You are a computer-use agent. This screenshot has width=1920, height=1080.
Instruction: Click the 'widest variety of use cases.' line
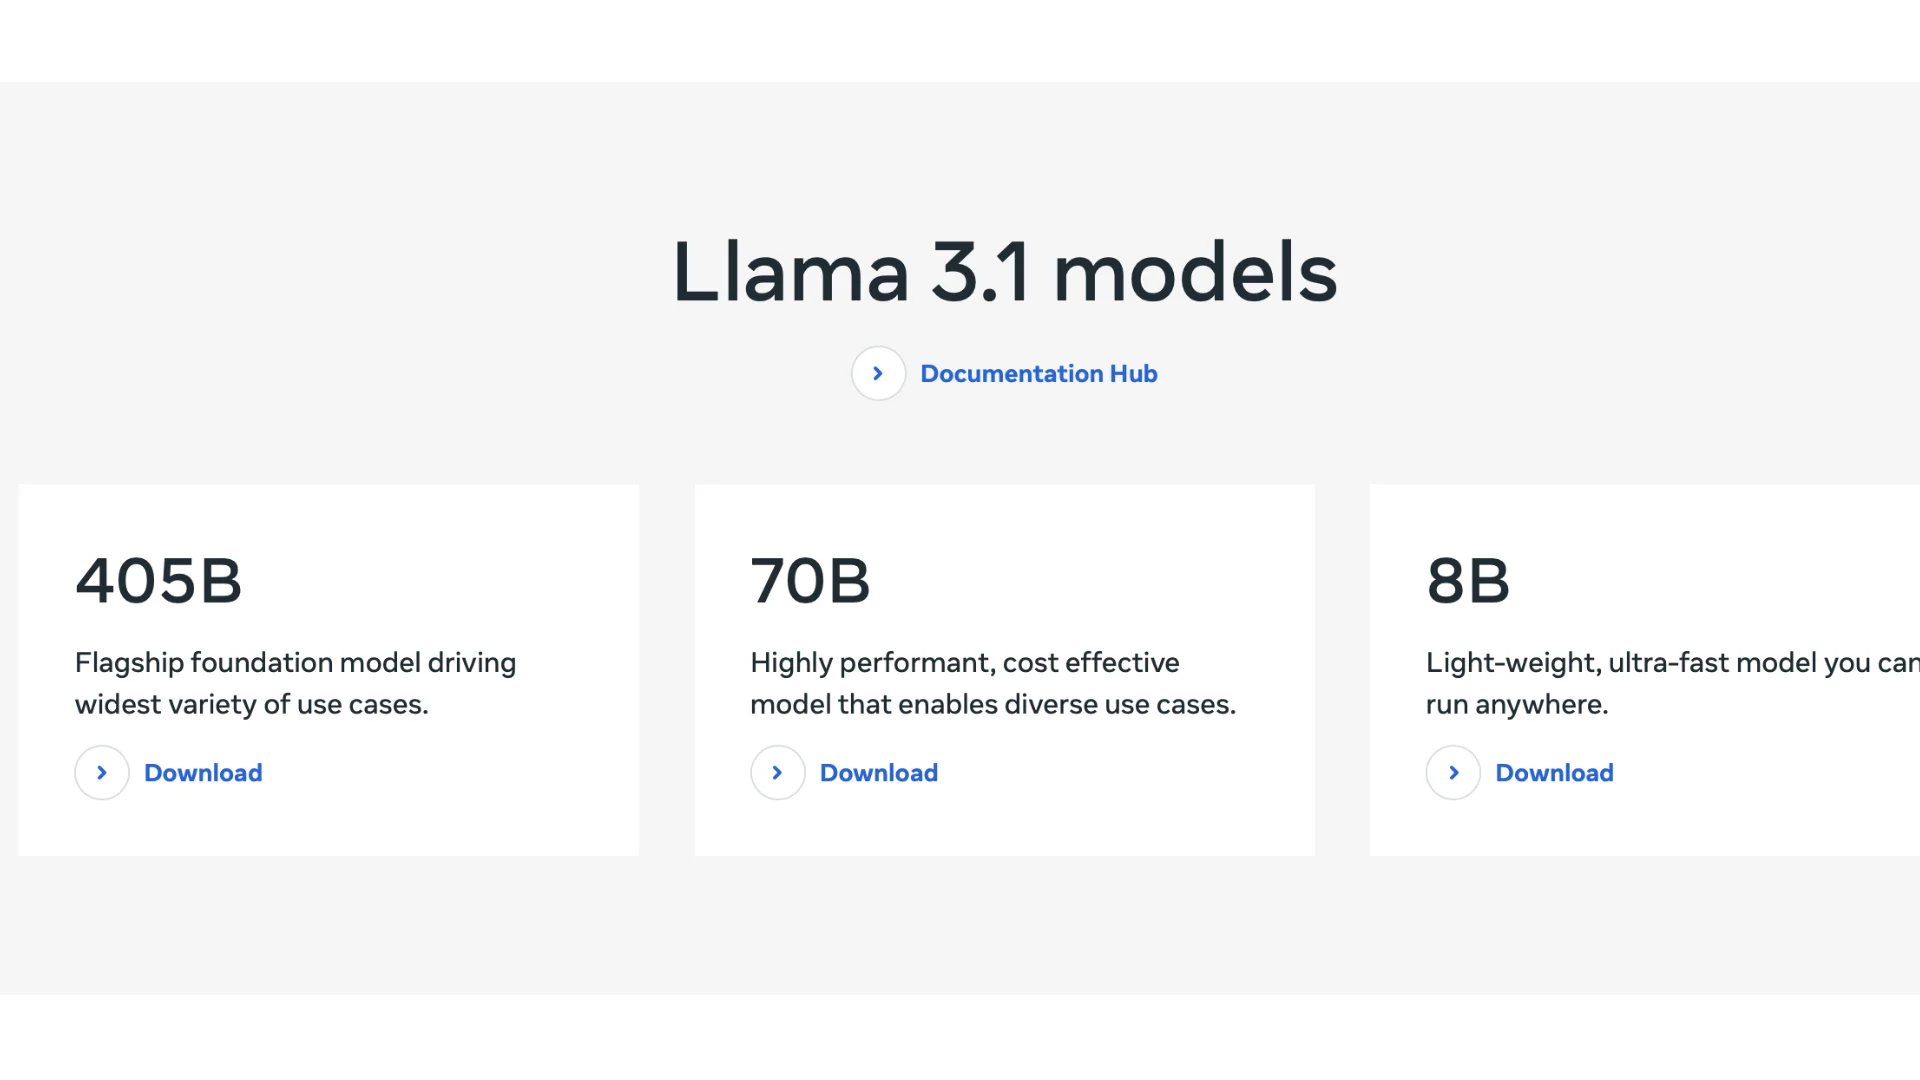click(x=251, y=705)
